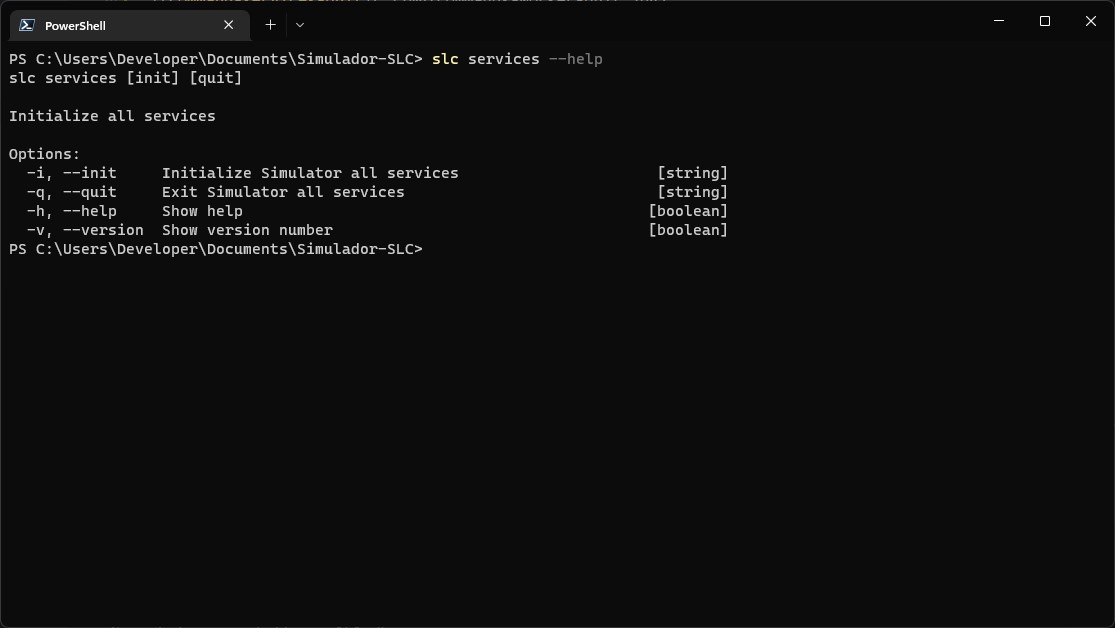Click the --help flag in the command
Image resolution: width=1115 pixels, height=628 pixels.
coord(578,59)
